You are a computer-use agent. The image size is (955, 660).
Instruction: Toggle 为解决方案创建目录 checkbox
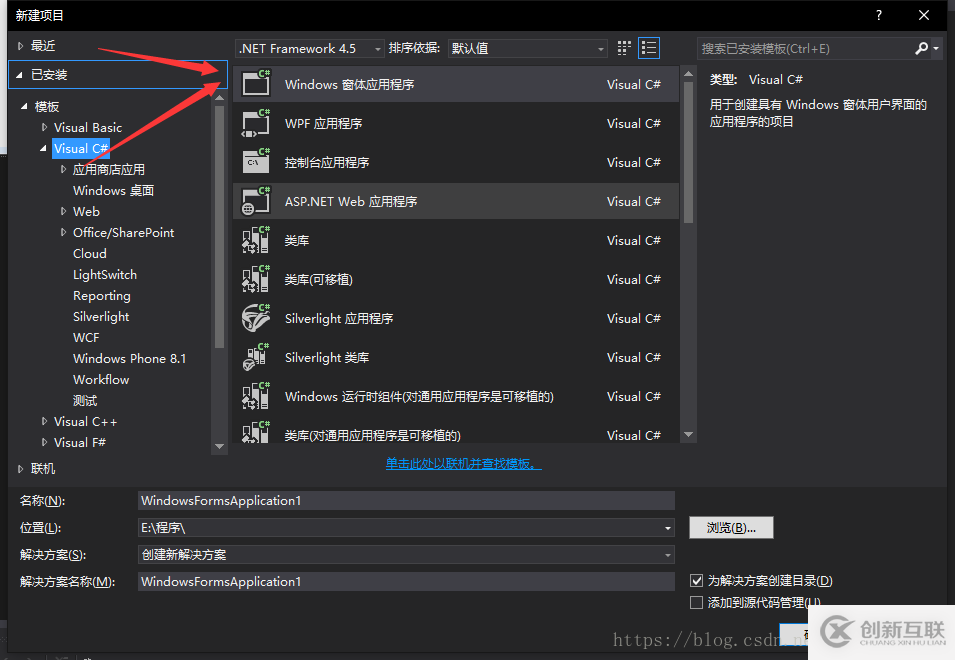point(696,580)
